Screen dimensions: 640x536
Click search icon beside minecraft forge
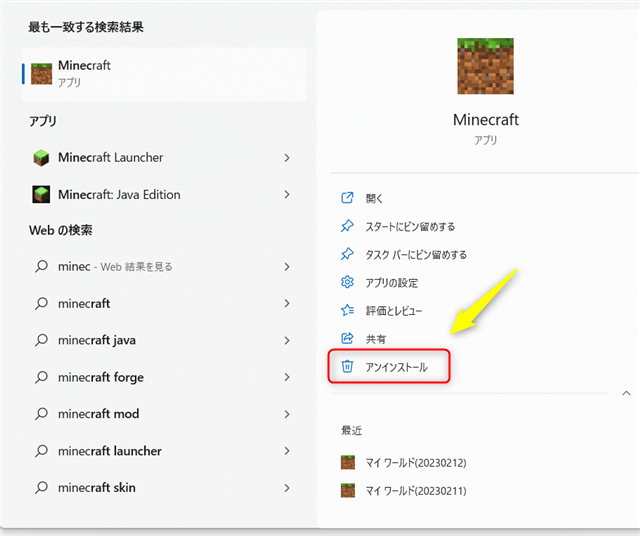point(41,377)
